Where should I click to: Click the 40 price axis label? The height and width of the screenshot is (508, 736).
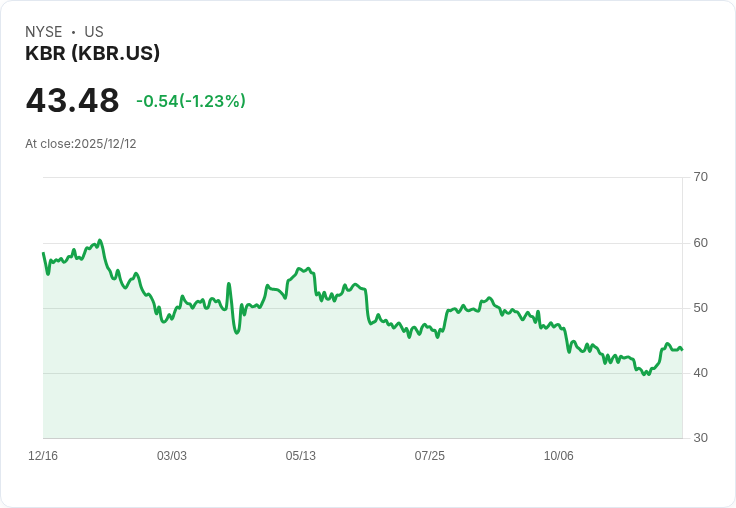(700, 373)
